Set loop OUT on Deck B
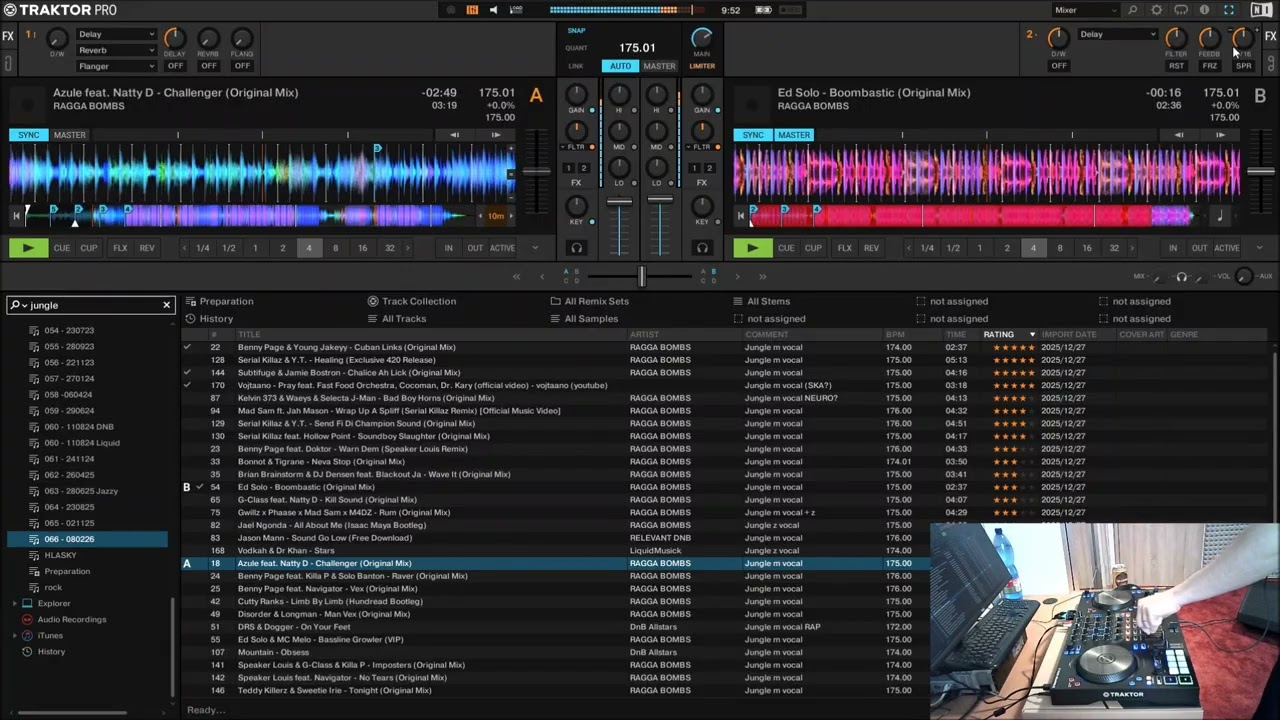This screenshot has width=1280, height=720. (x=1199, y=248)
